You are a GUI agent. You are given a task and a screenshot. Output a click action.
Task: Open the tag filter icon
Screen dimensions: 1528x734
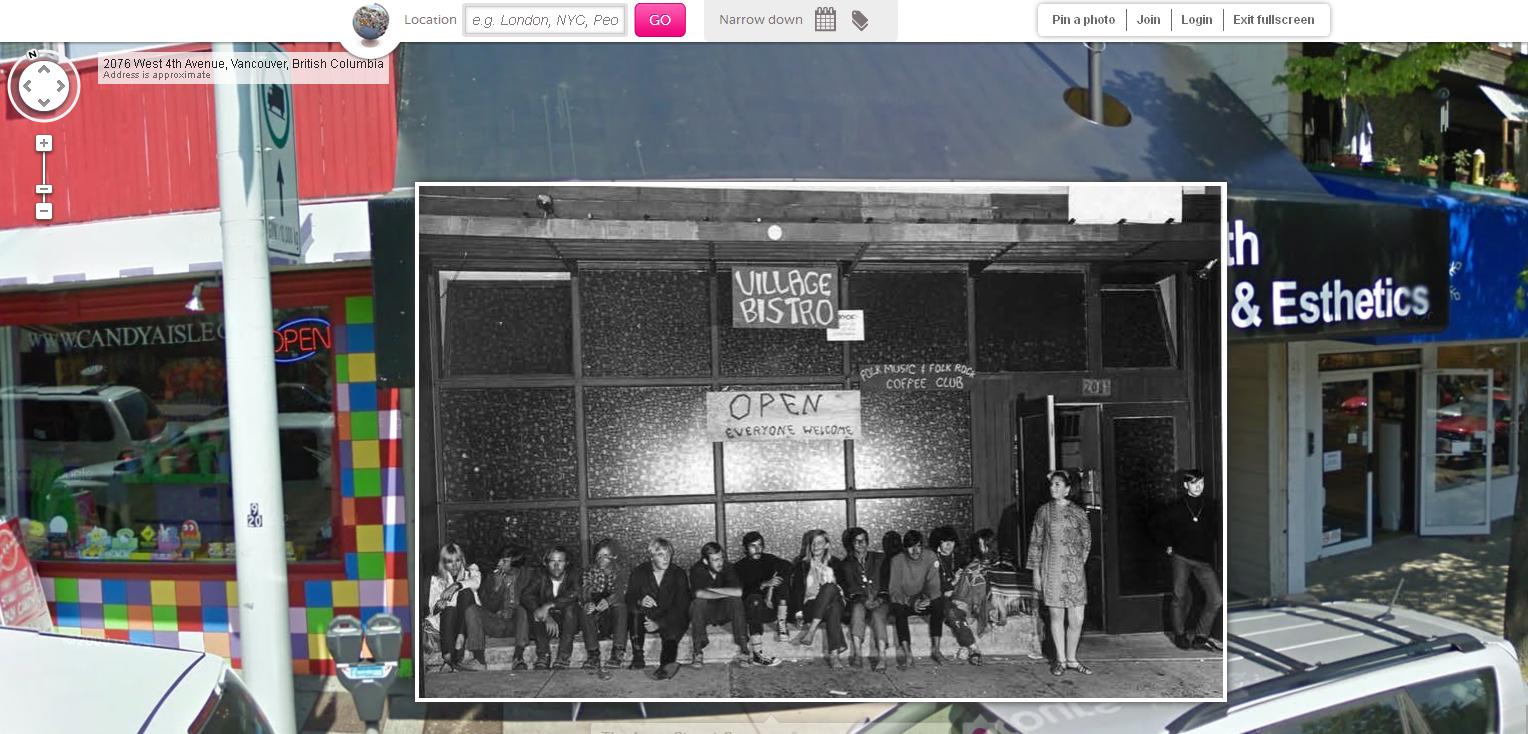[x=860, y=20]
